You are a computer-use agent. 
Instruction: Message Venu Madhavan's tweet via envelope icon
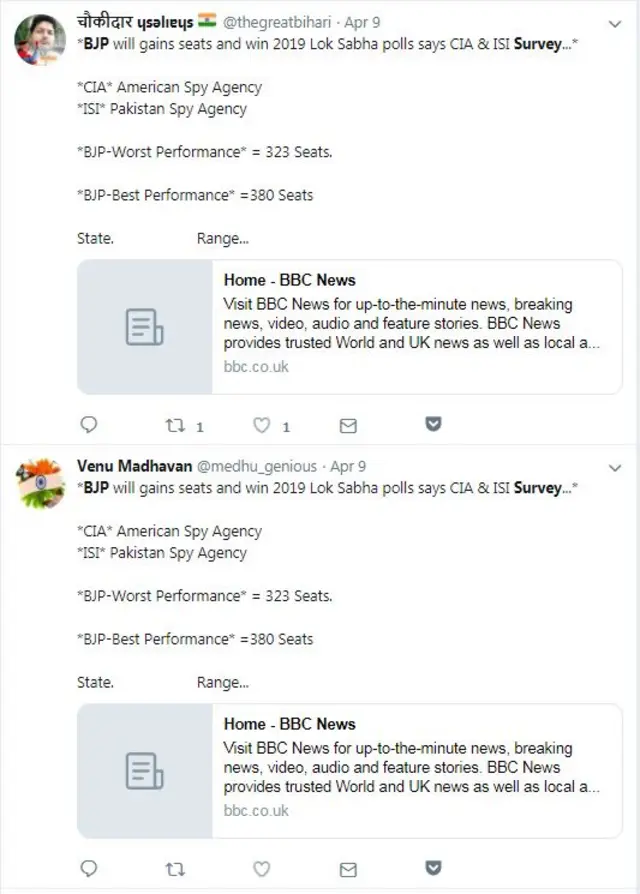coord(348,869)
